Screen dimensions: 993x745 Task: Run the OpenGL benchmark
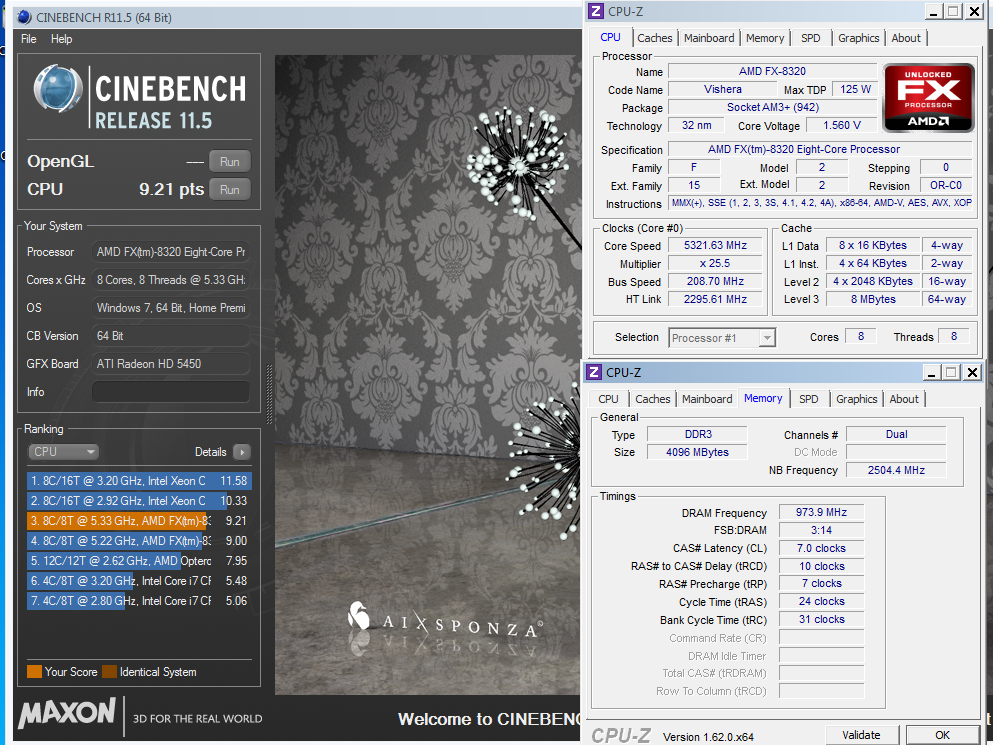(x=229, y=162)
